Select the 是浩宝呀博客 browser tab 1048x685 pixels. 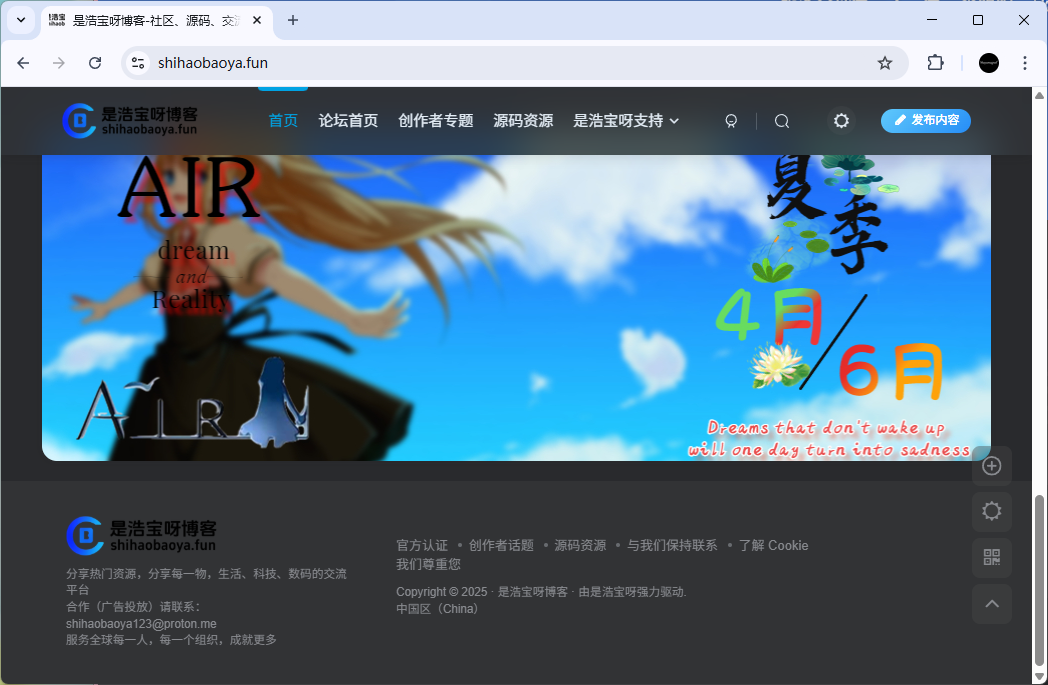coord(157,21)
